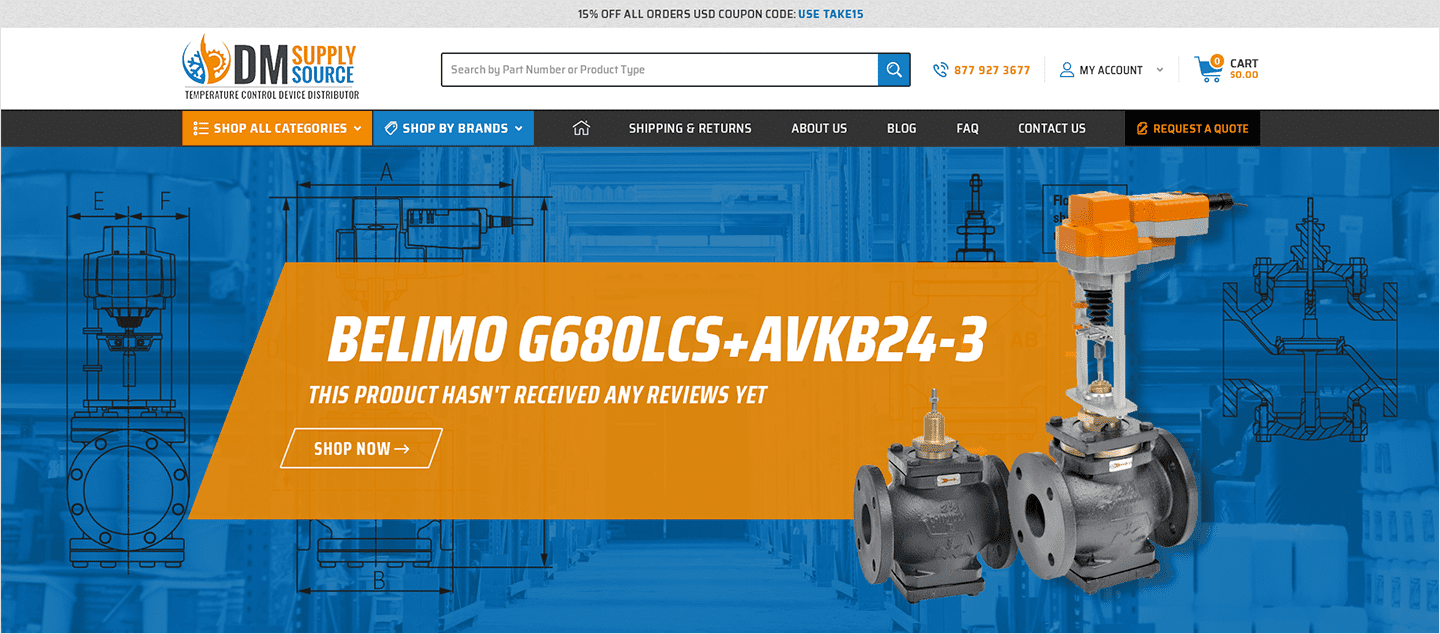This screenshot has height=634, width=1440.
Task: Expand the Shop By Brands dropdown
Action: (x=453, y=128)
